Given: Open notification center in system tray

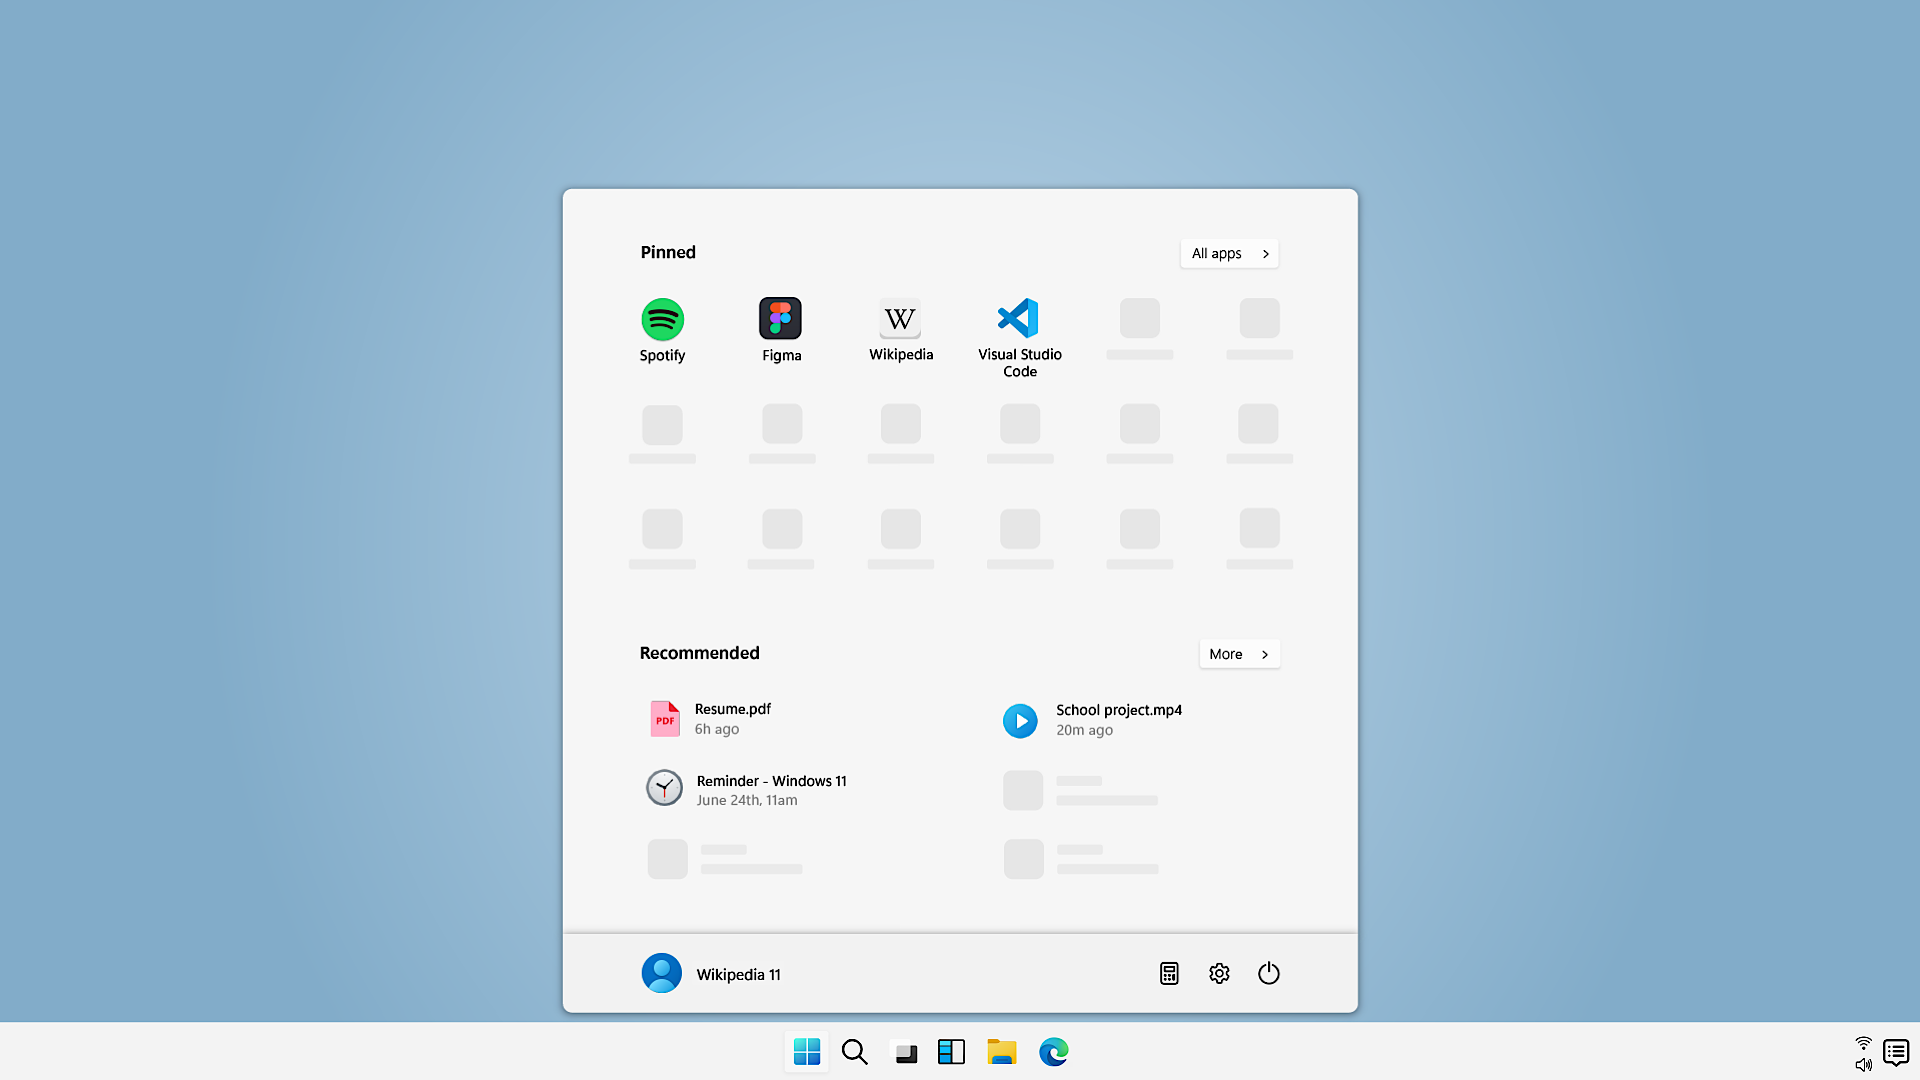Looking at the screenshot, I should pyautogui.click(x=1895, y=1052).
